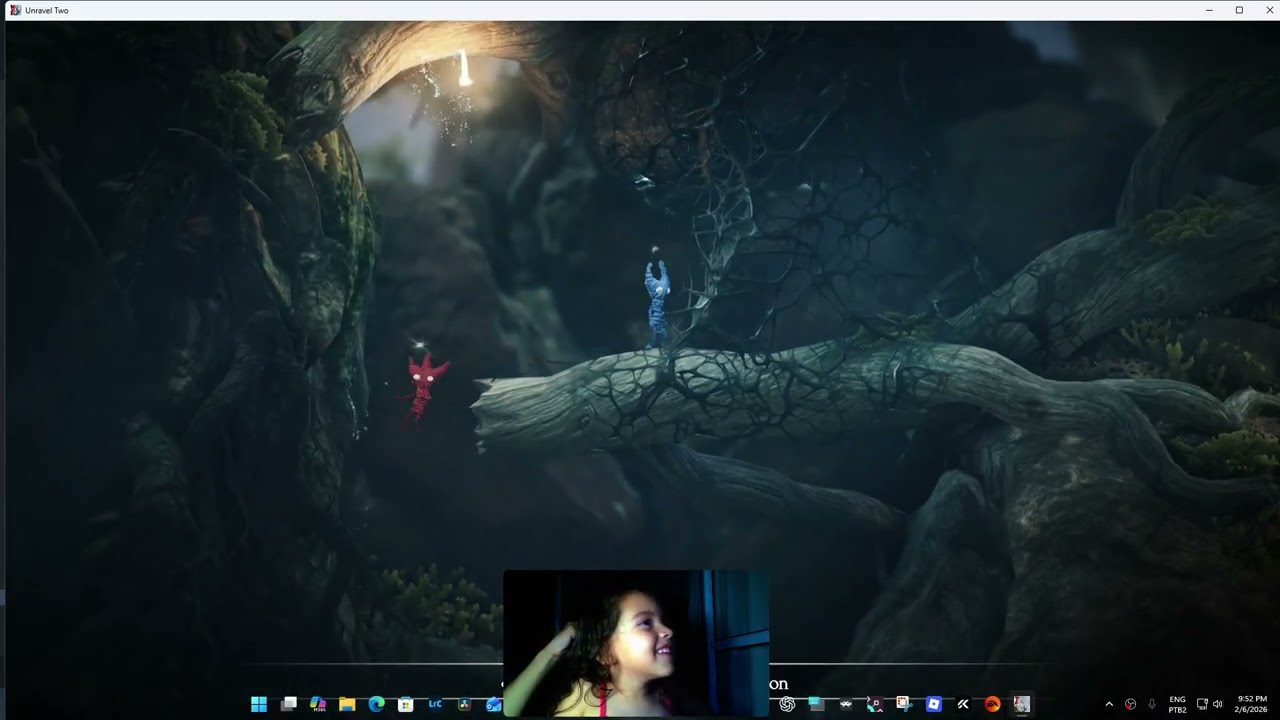This screenshot has height=720, width=1280.
Task: Click the Unravel Two title bar icon
Action: [15, 10]
